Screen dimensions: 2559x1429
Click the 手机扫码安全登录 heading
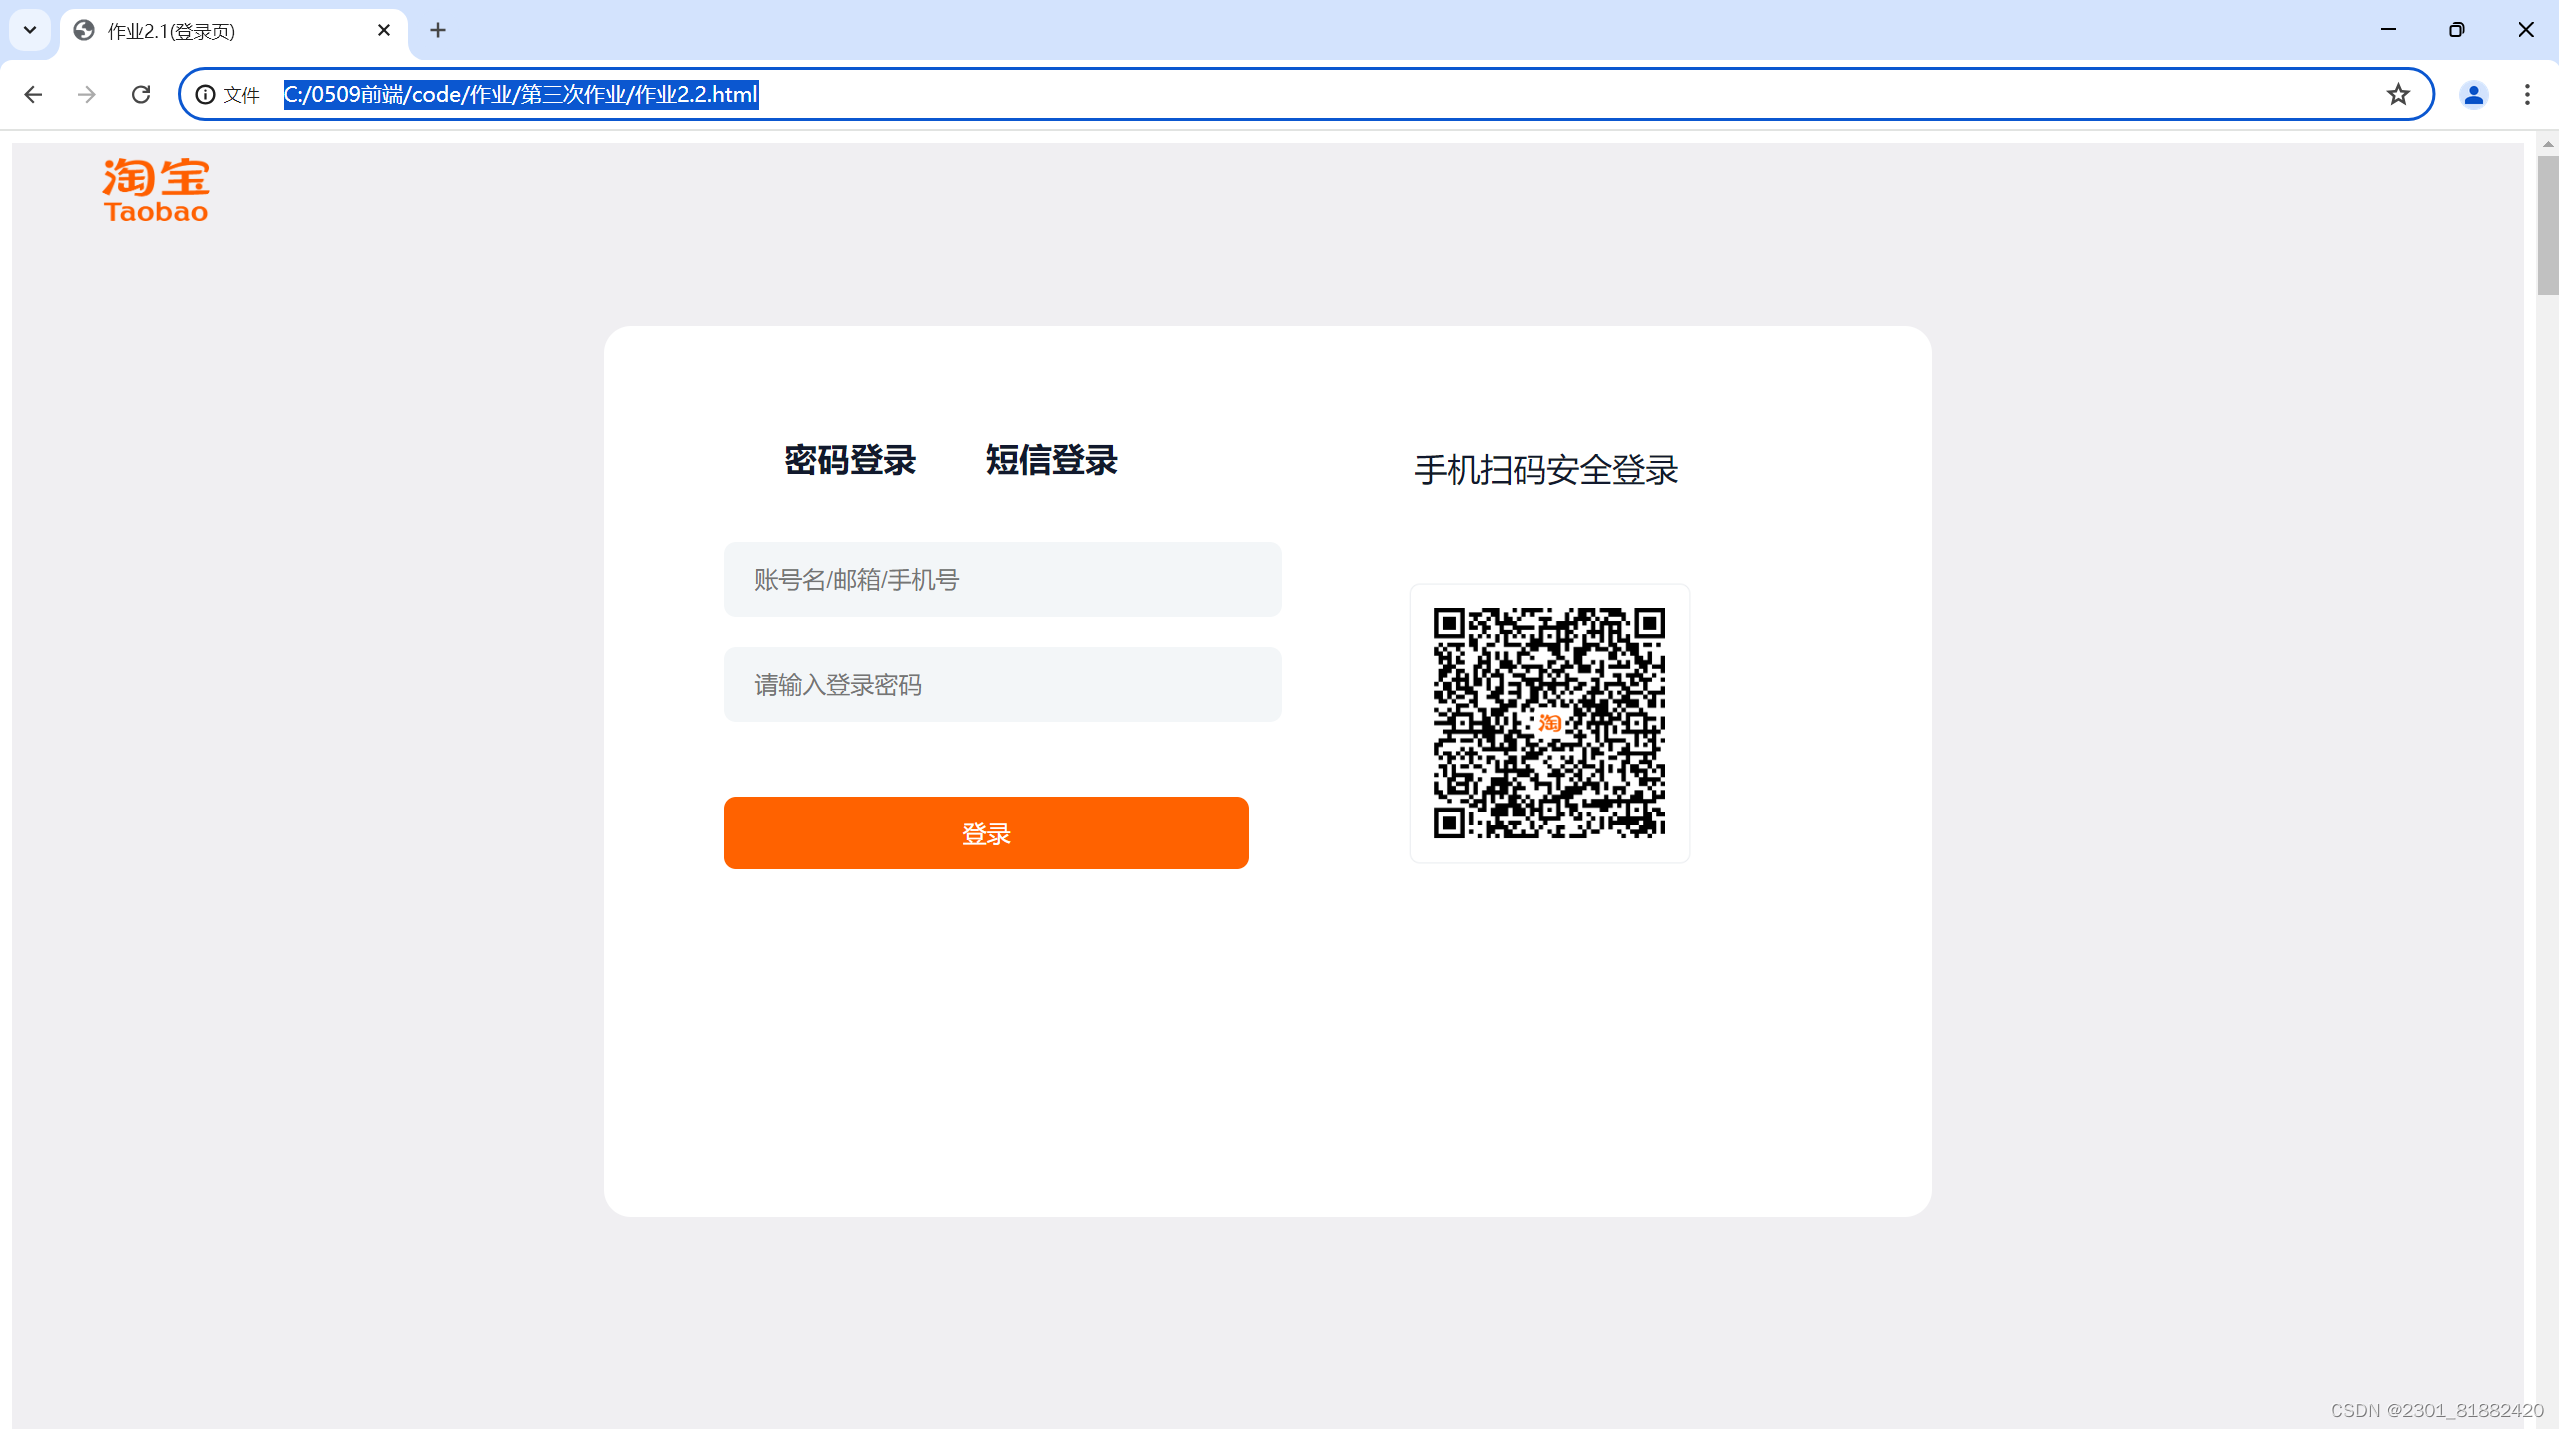1546,470
